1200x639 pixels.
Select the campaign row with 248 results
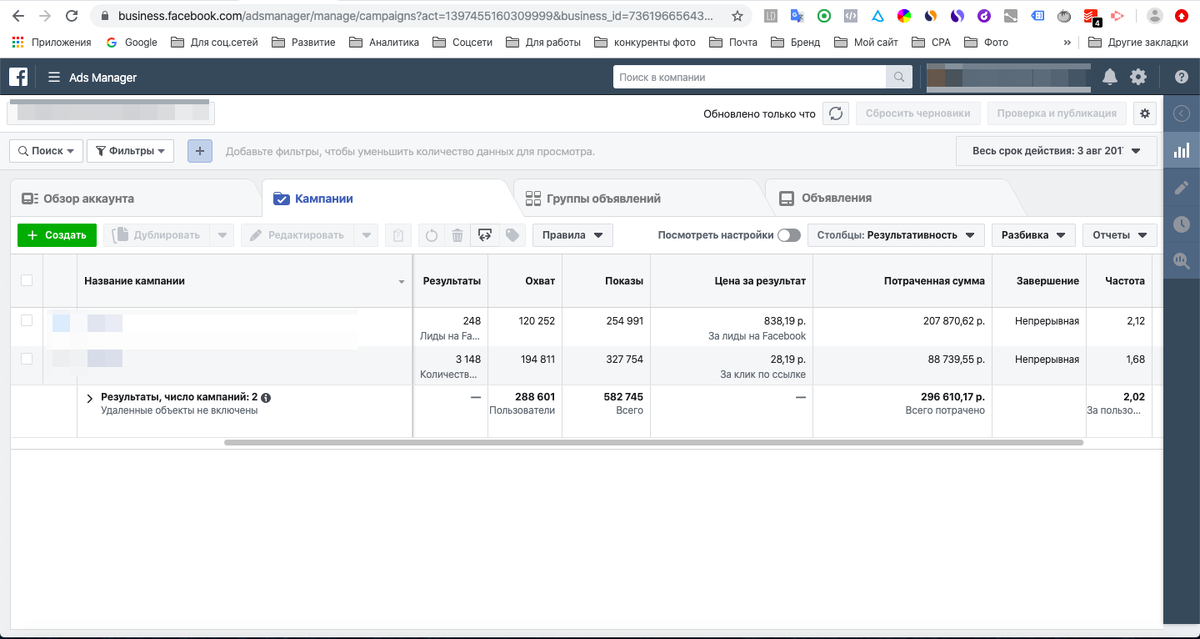27,321
